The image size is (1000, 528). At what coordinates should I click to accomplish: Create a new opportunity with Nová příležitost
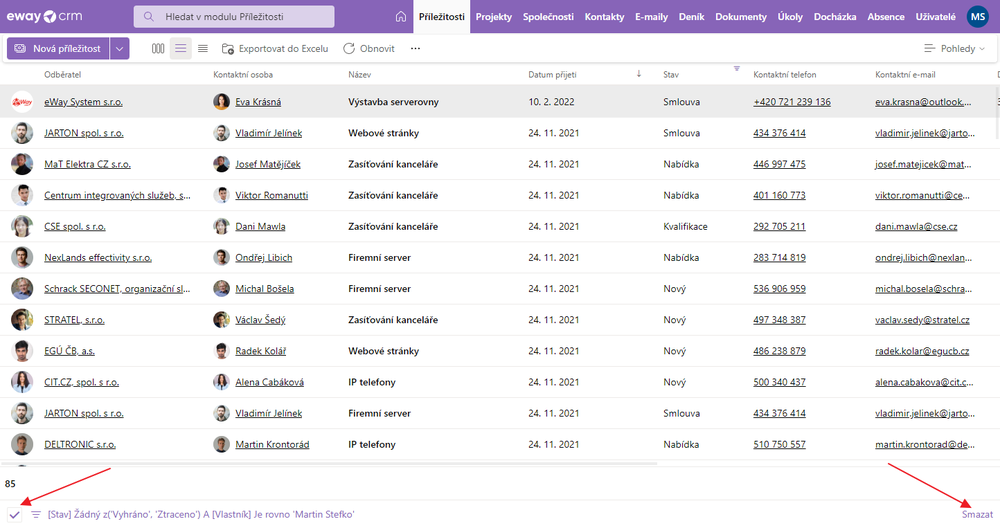point(58,48)
